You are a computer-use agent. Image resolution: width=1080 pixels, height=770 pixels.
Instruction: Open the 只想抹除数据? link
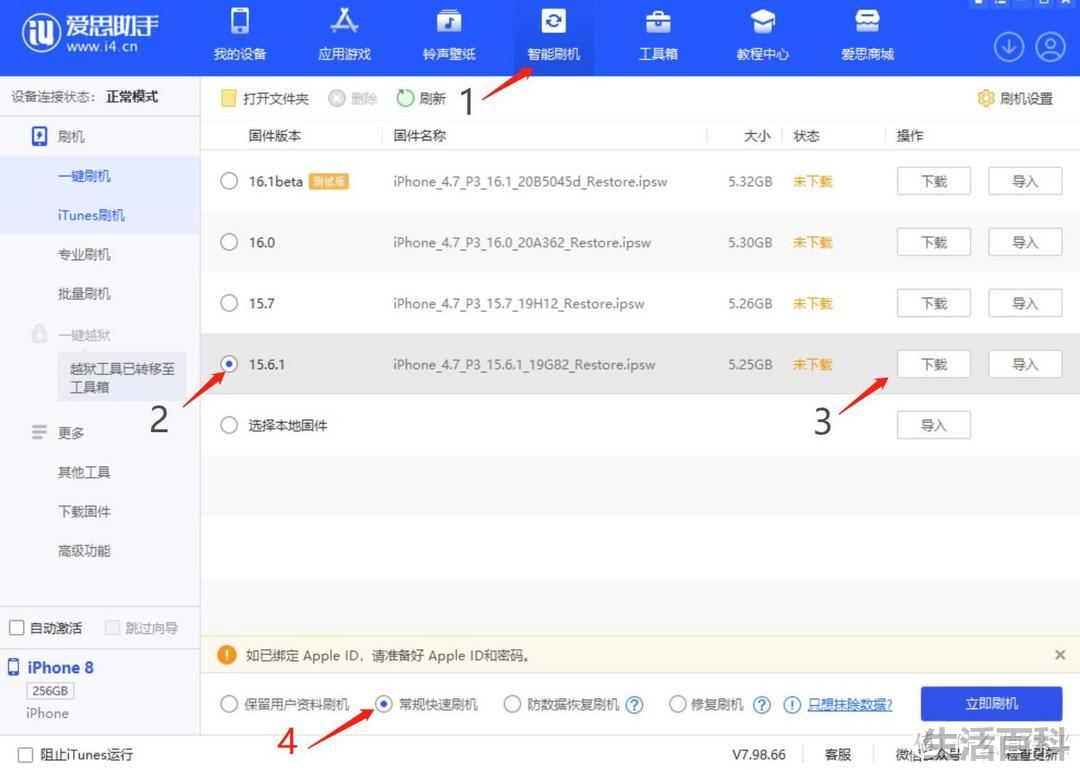tap(850, 705)
